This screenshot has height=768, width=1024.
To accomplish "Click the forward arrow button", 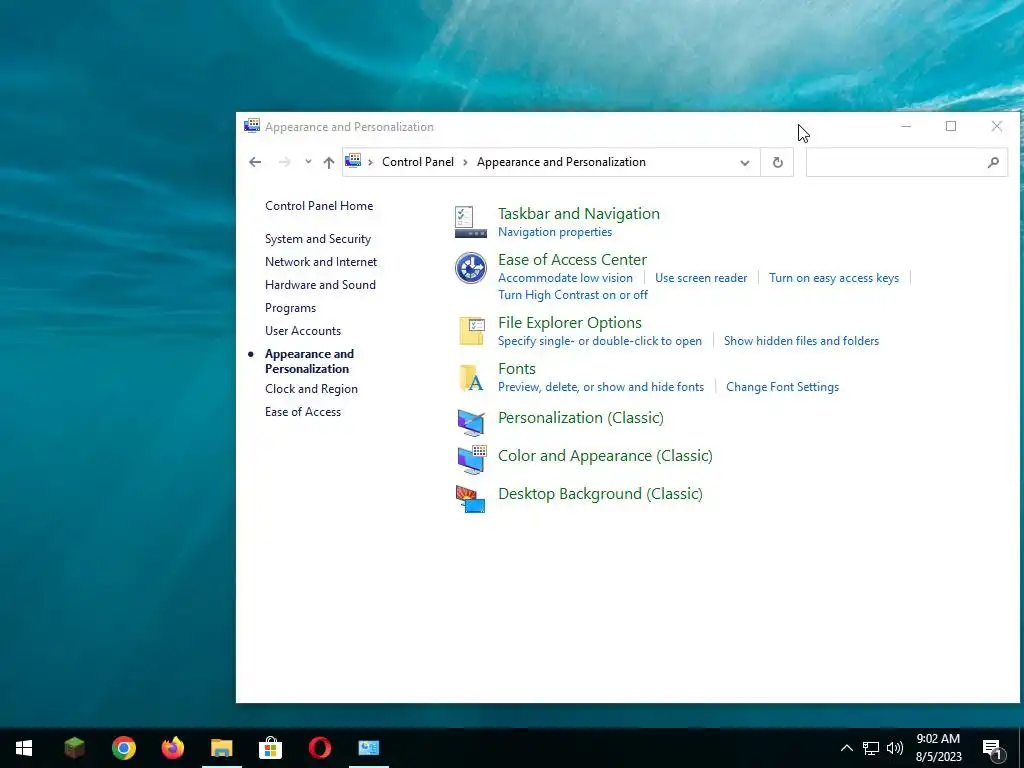I will (284, 162).
